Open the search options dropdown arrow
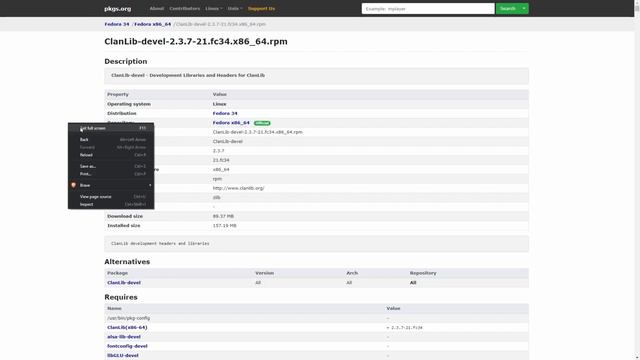The image size is (640, 360). pyautogui.click(x=524, y=9)
